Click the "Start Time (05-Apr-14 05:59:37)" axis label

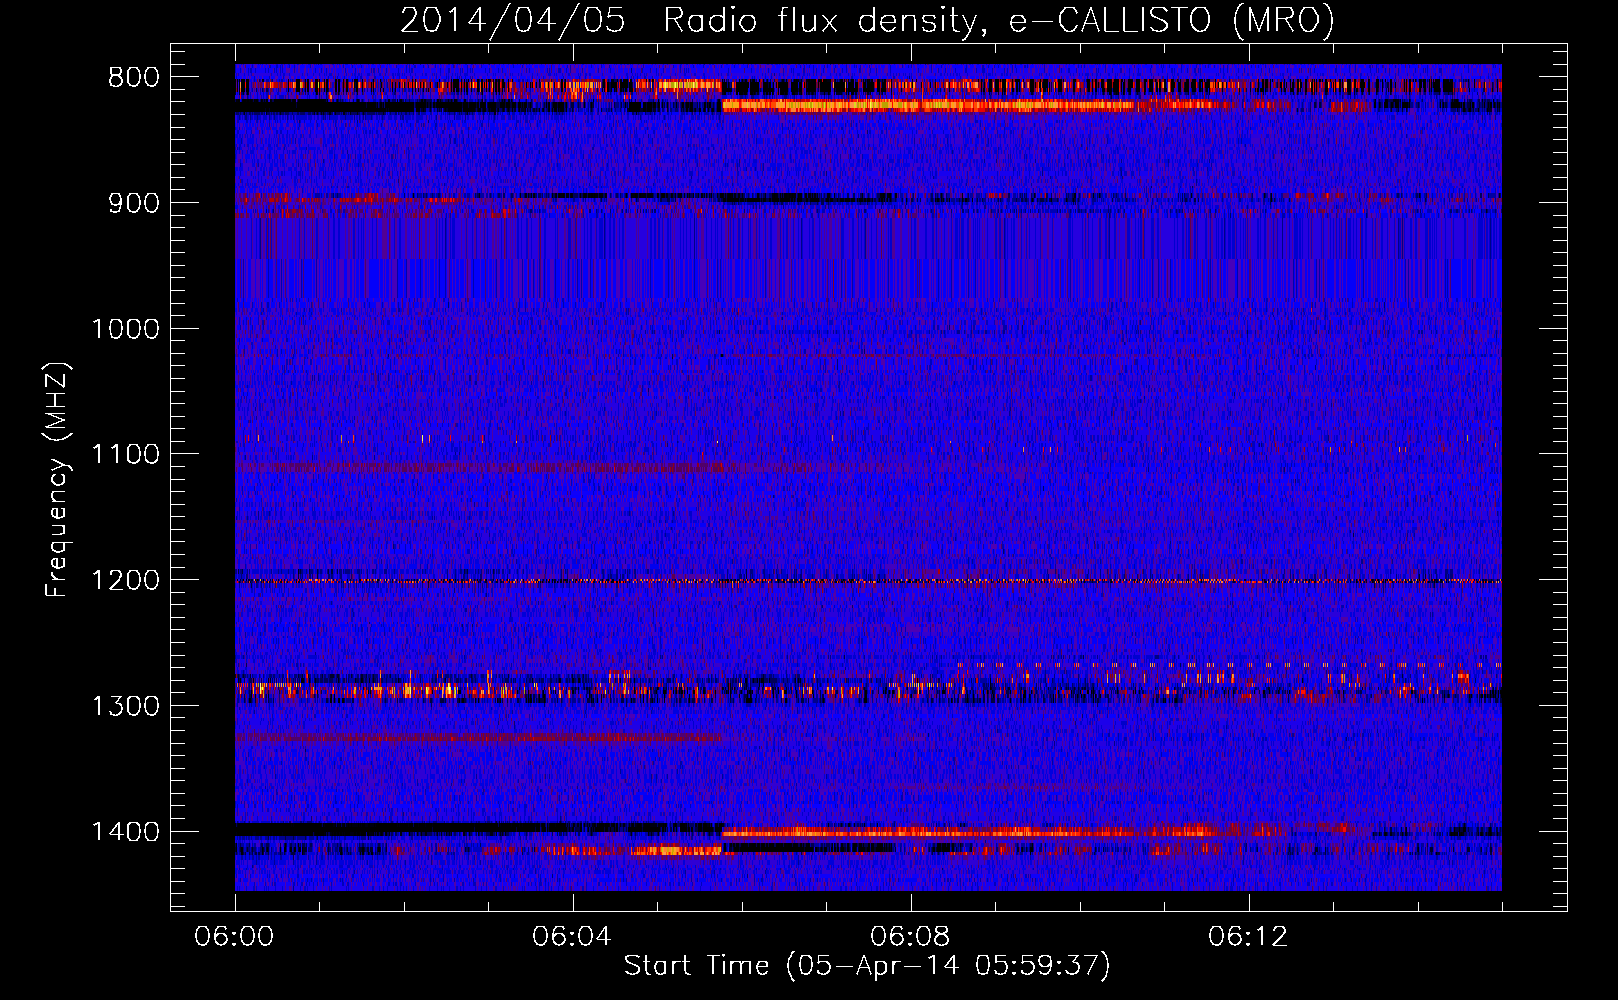point(867,966)
